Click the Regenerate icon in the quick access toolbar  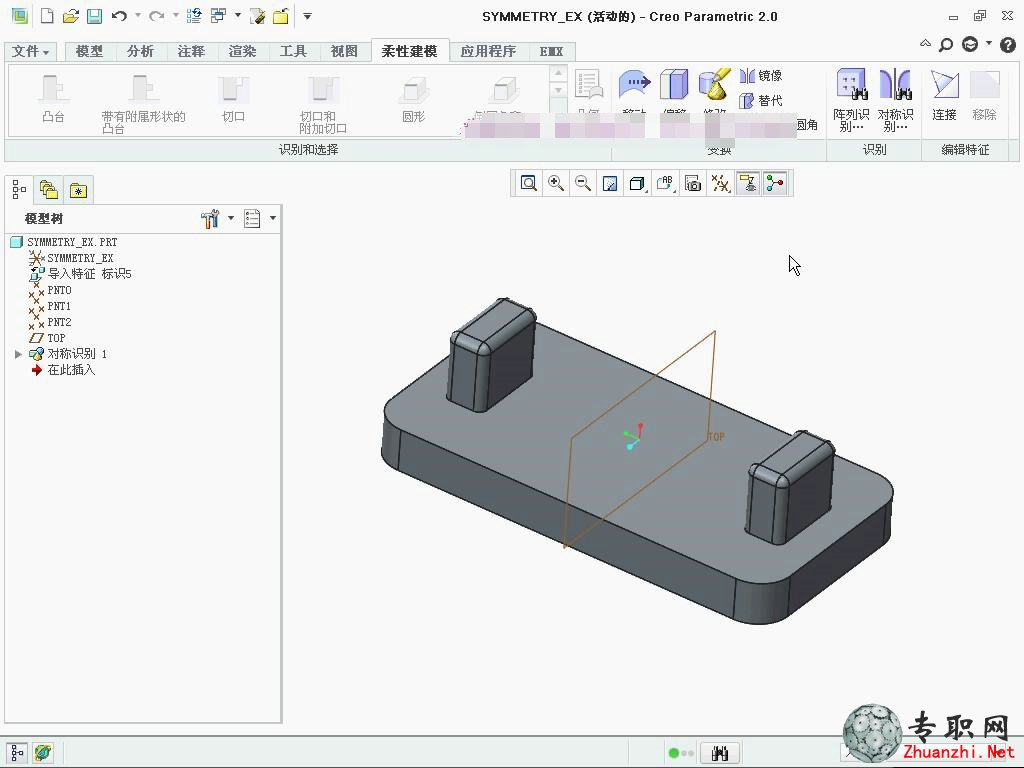[x=194, y=16]
